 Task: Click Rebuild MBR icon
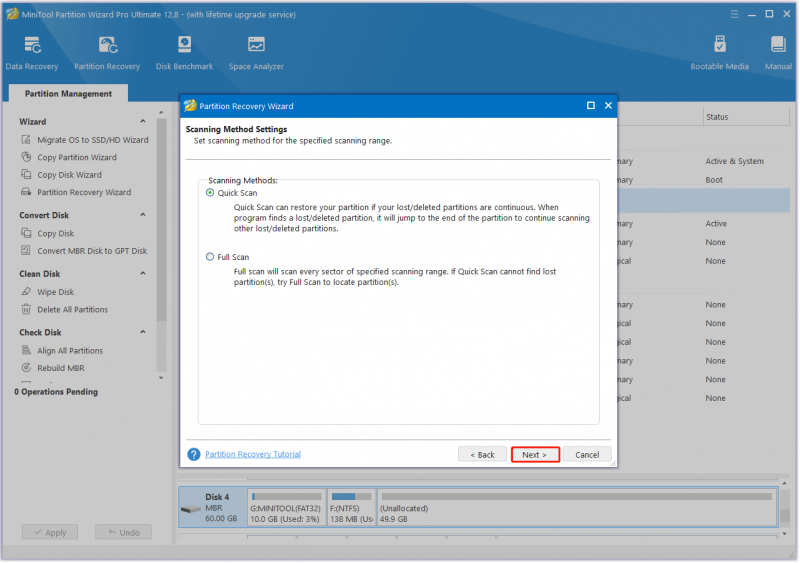(x=26, y=368)
